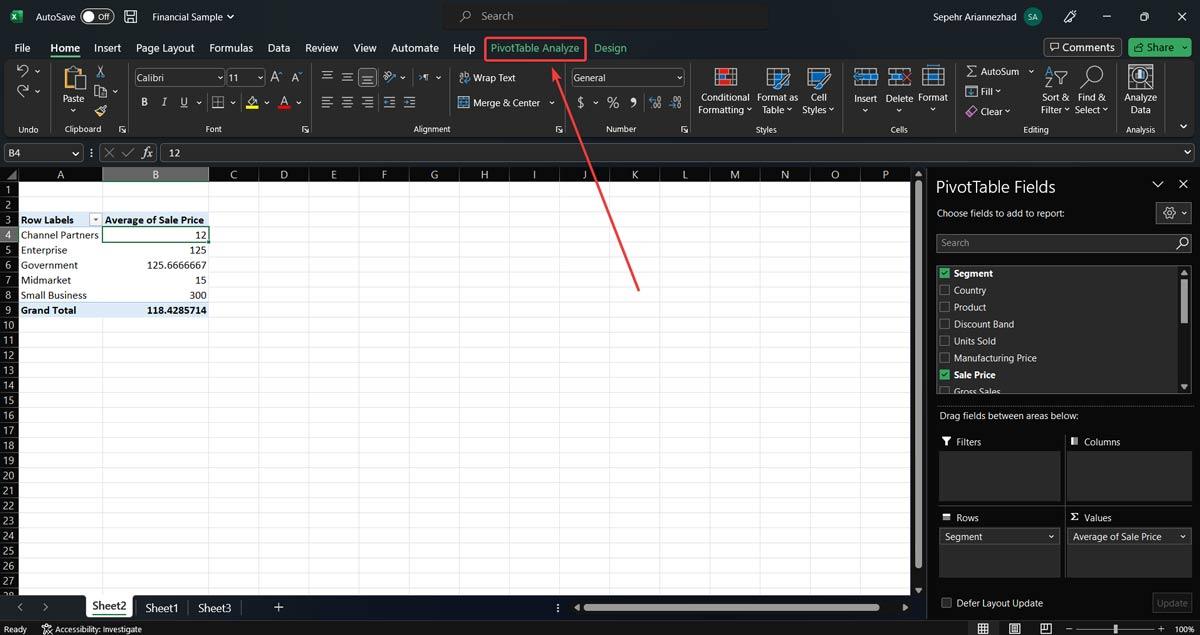Click the Undo icon
The width and height of the screenshot is (1200, 635).
coord(22,71)
